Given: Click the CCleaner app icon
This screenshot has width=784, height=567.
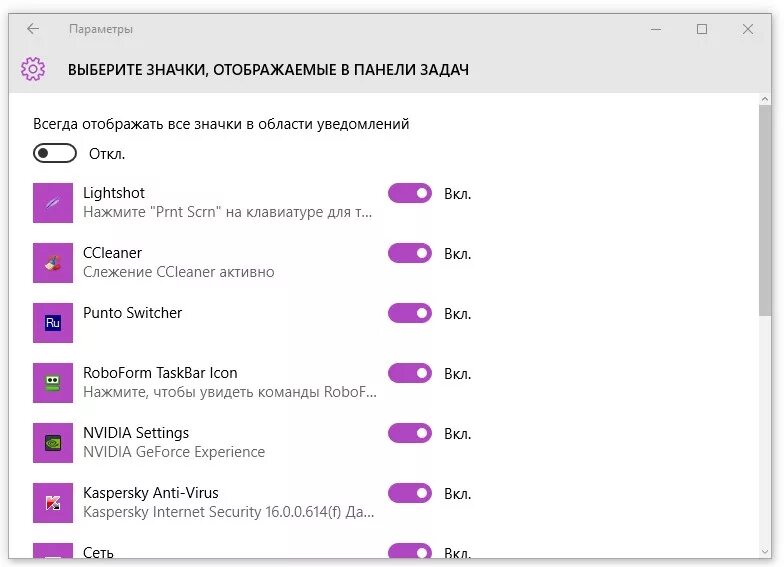Looking at the screenshot, I should pyautogui.click(x=53, y=263).
